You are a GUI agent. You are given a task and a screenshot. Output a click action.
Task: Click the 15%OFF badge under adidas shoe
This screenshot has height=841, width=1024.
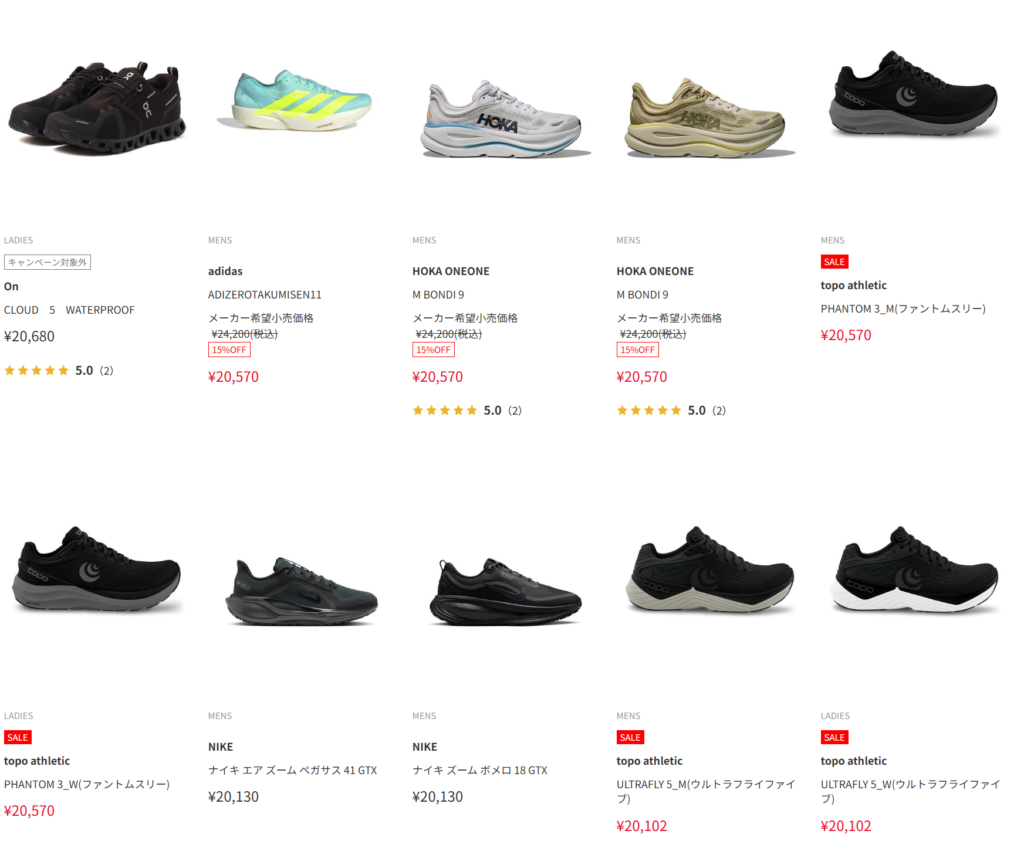(x=229, y=350)
